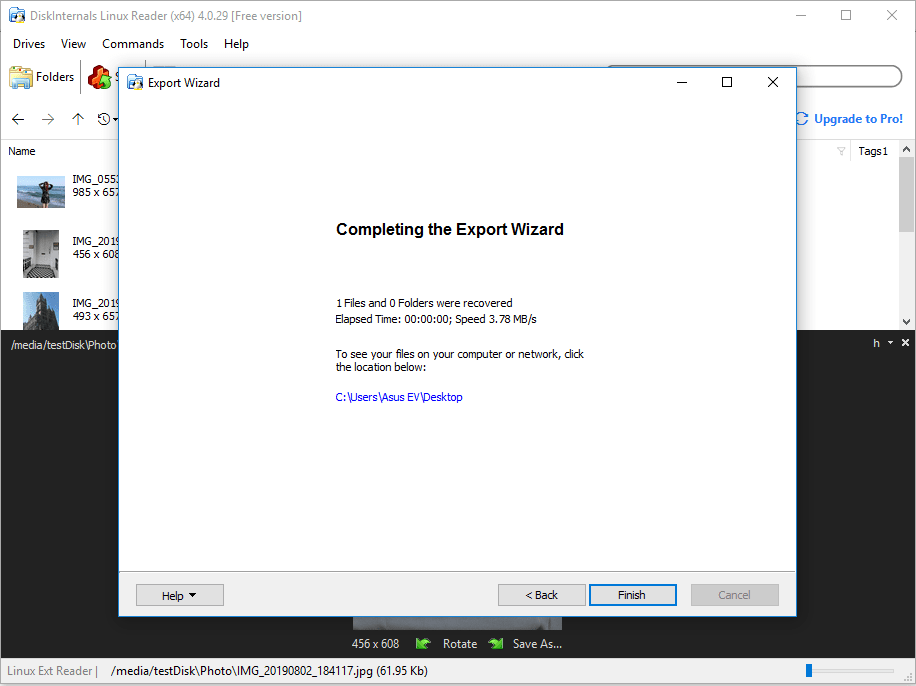Screen dimensions: 916x686
Task: Open the history clock dropdown
Action: point(107,119)
